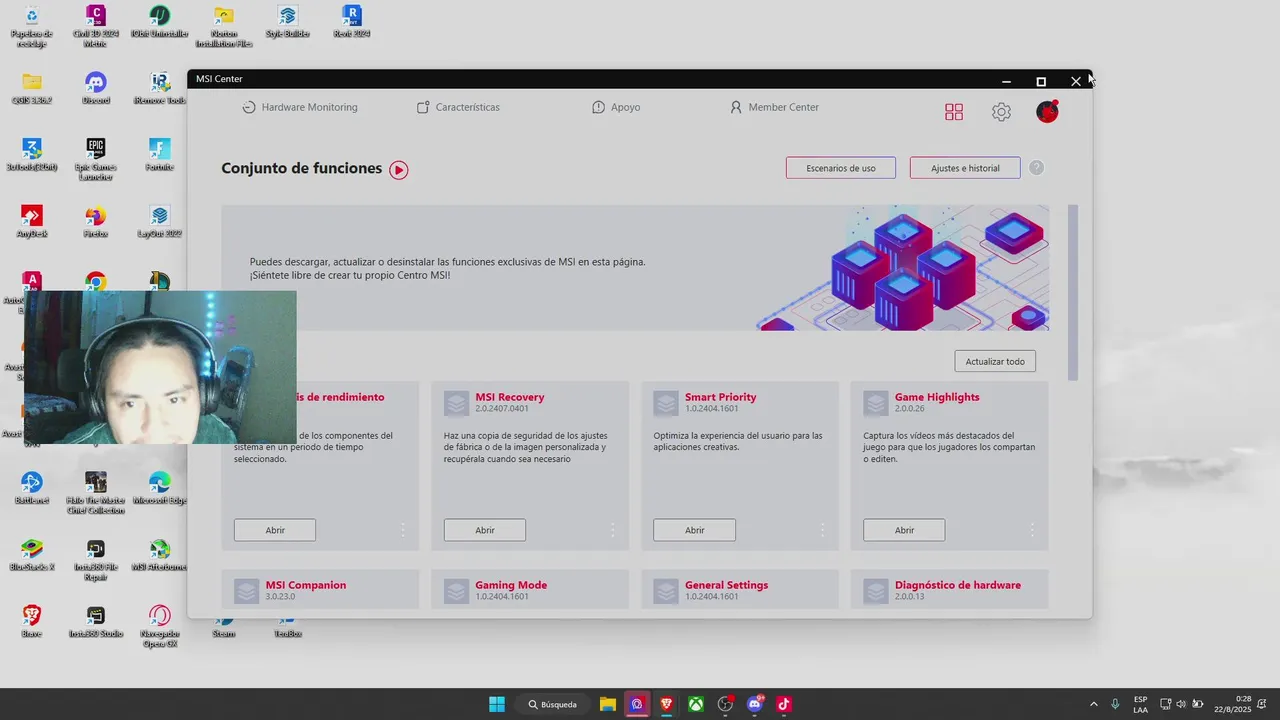The image size is (1280, 720).
Task: Open the Member Center tab
Action: (774, 107)
